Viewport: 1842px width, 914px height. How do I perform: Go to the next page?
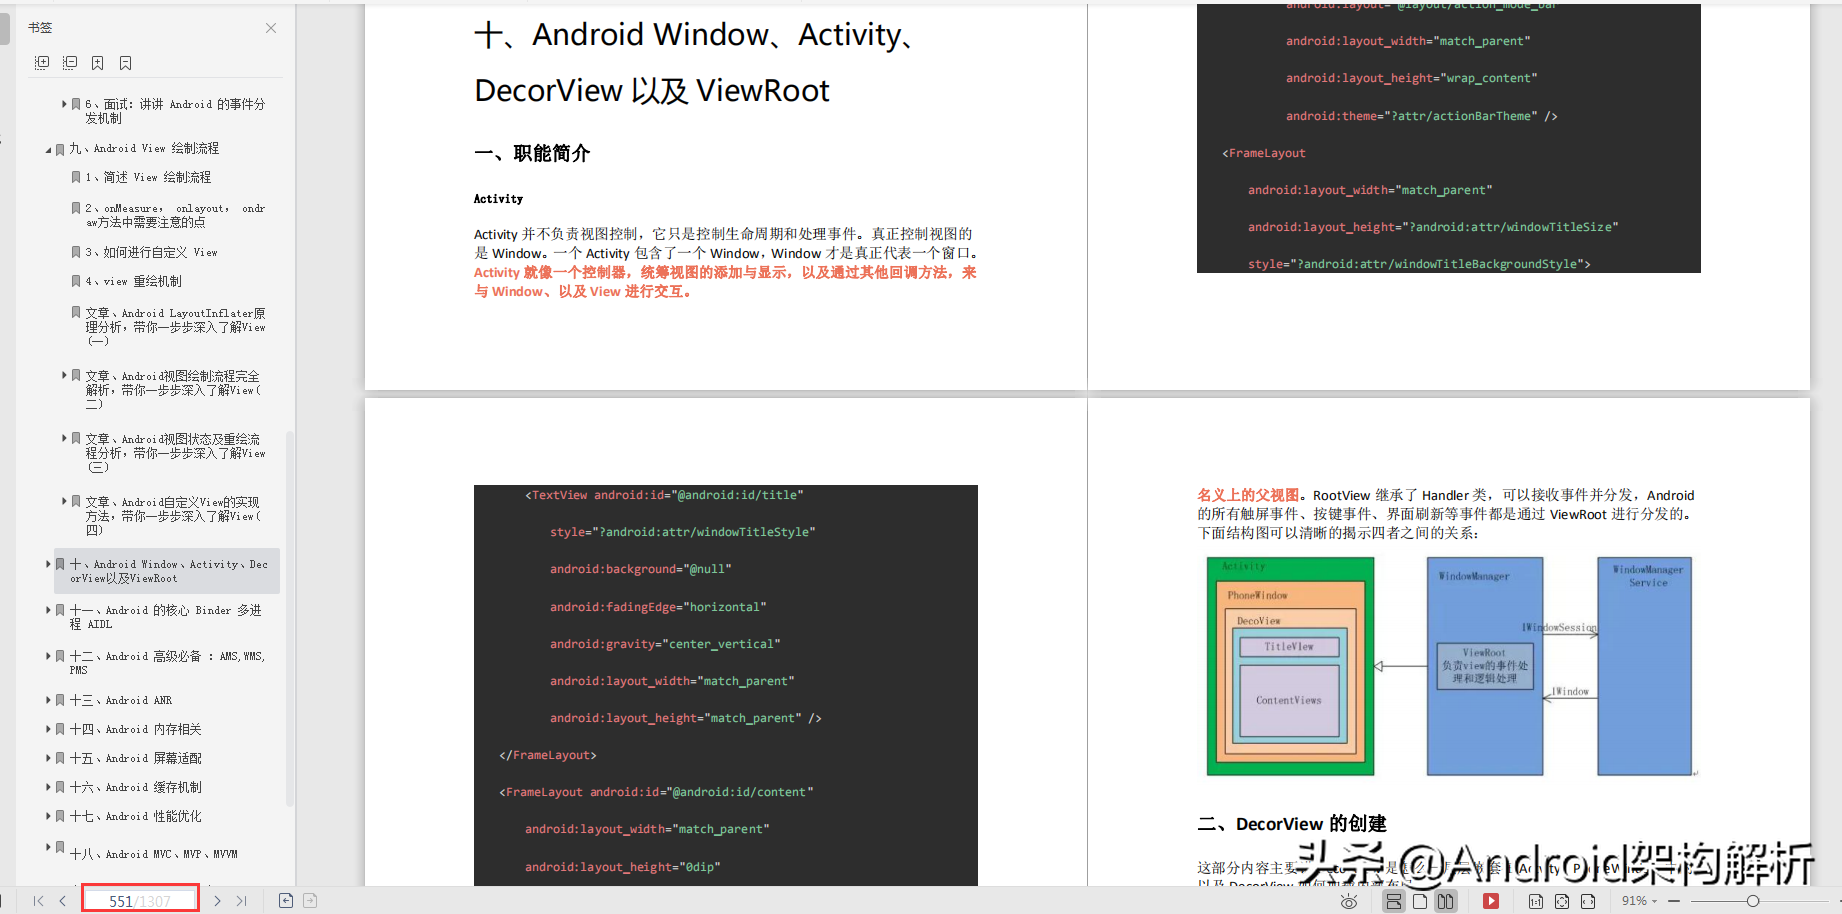[x=217, y=900]
